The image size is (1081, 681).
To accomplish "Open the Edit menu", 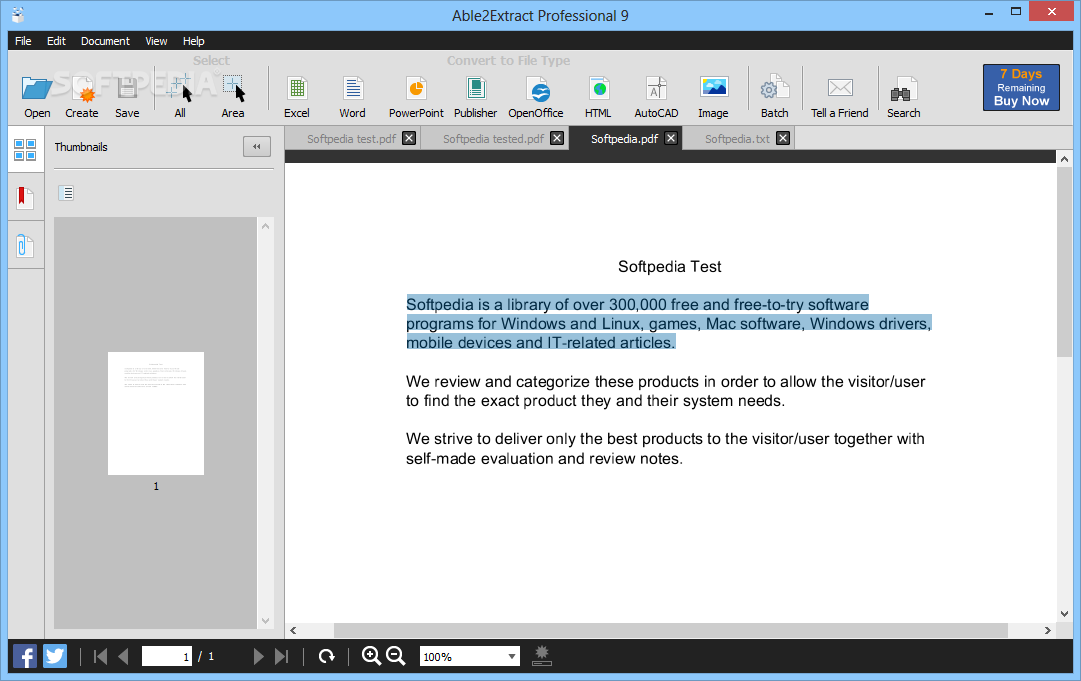I will [56, 41].
